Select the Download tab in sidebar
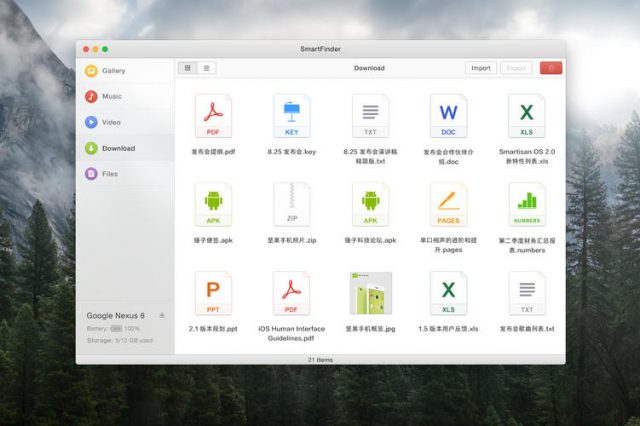Viewport: 640px width, 426px height. [117, 148]
